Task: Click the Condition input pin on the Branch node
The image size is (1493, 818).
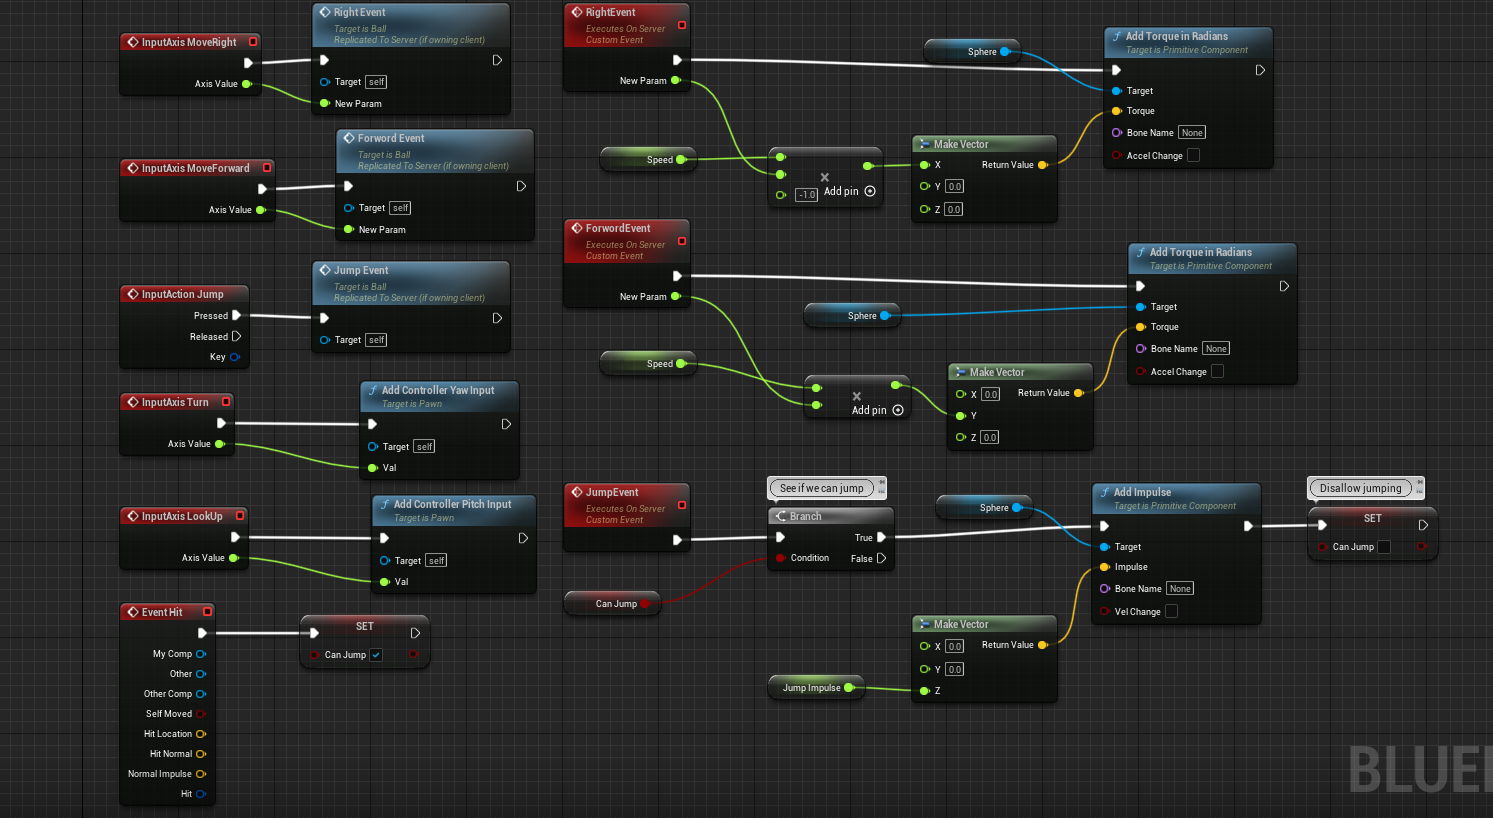Action: [781, 558]
